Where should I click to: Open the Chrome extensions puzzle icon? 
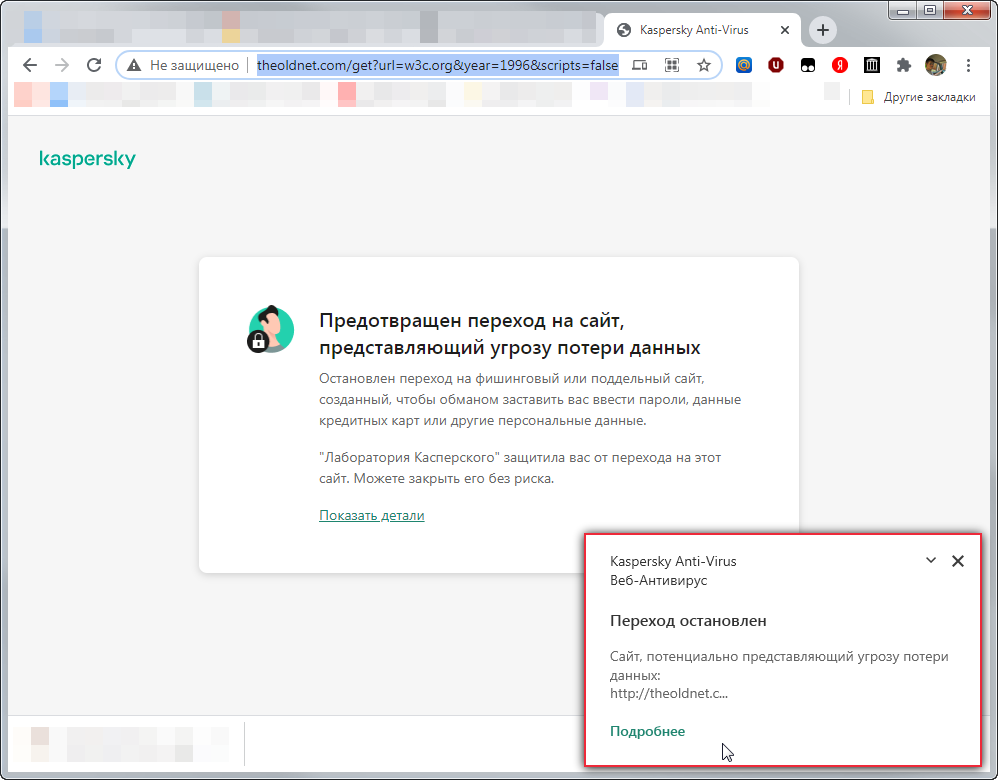click(904, 64)
